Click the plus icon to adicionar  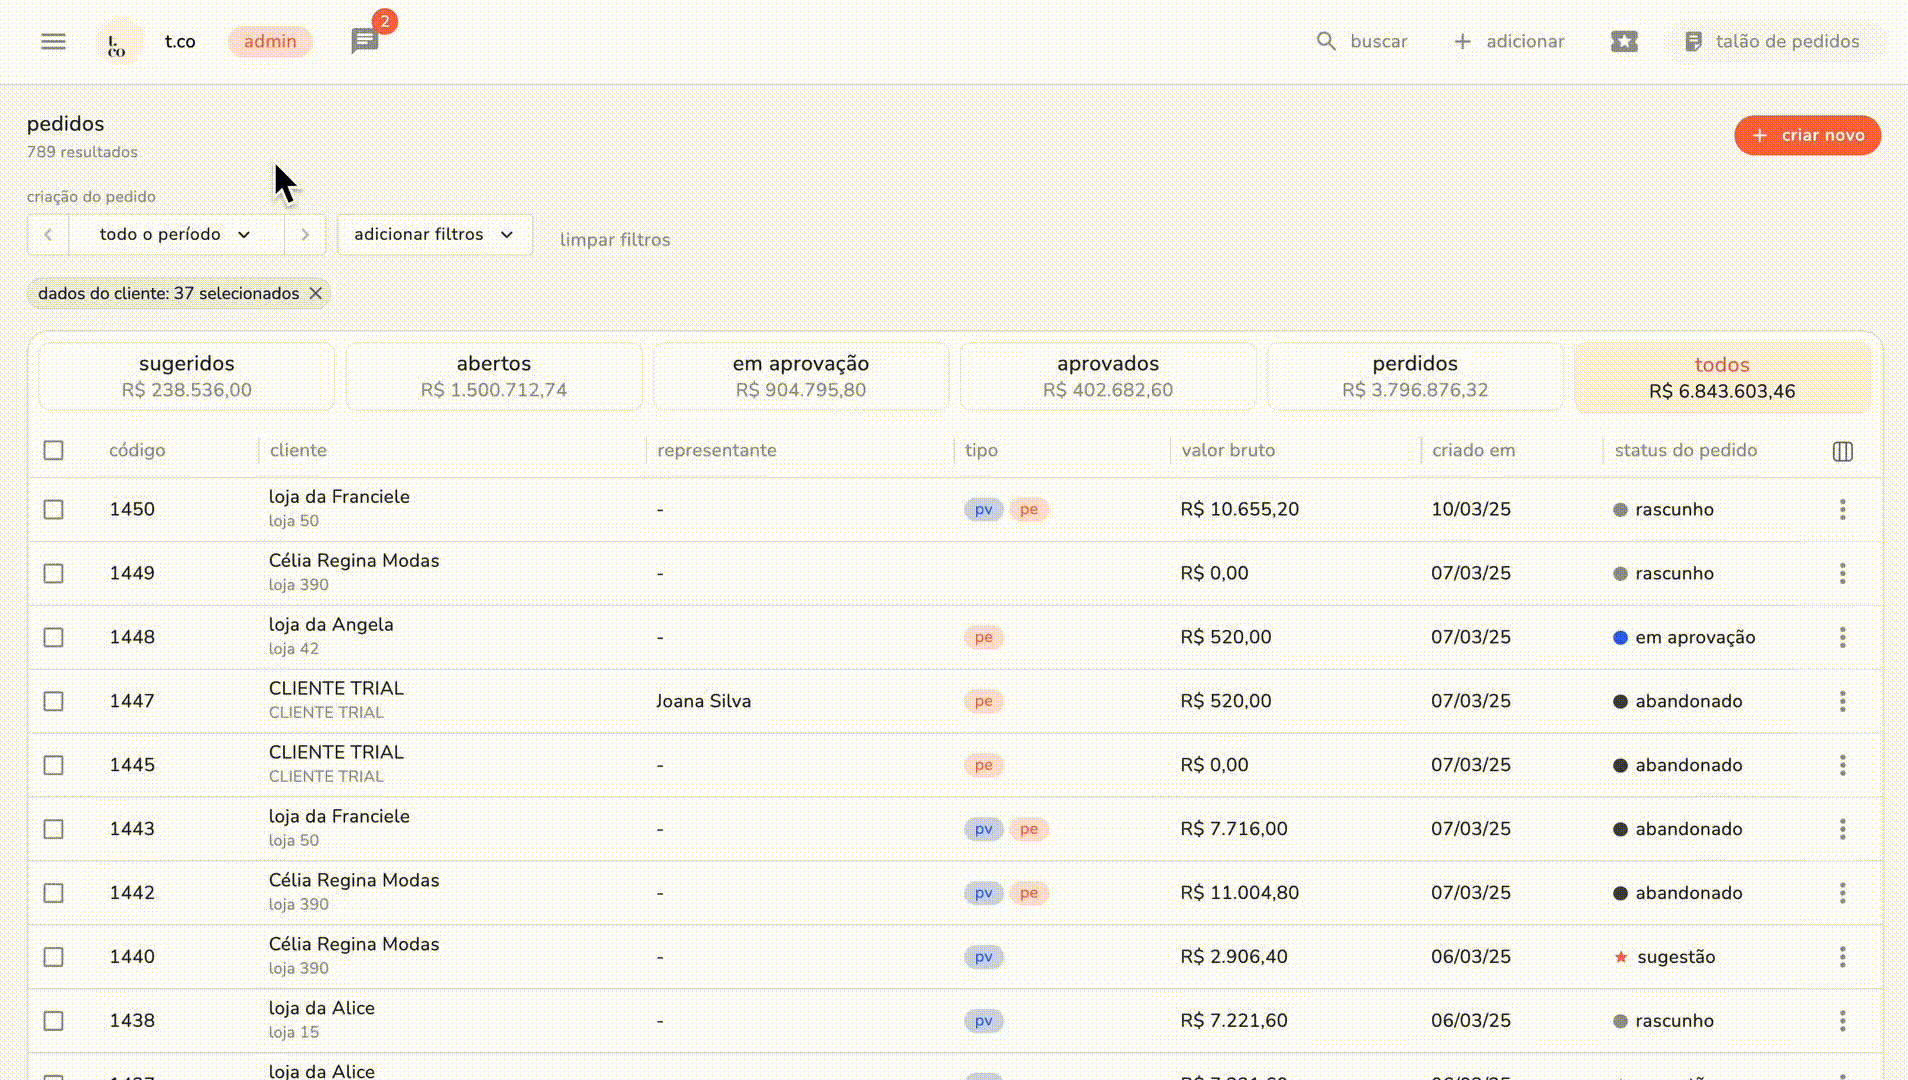(x=1462, y=41)
